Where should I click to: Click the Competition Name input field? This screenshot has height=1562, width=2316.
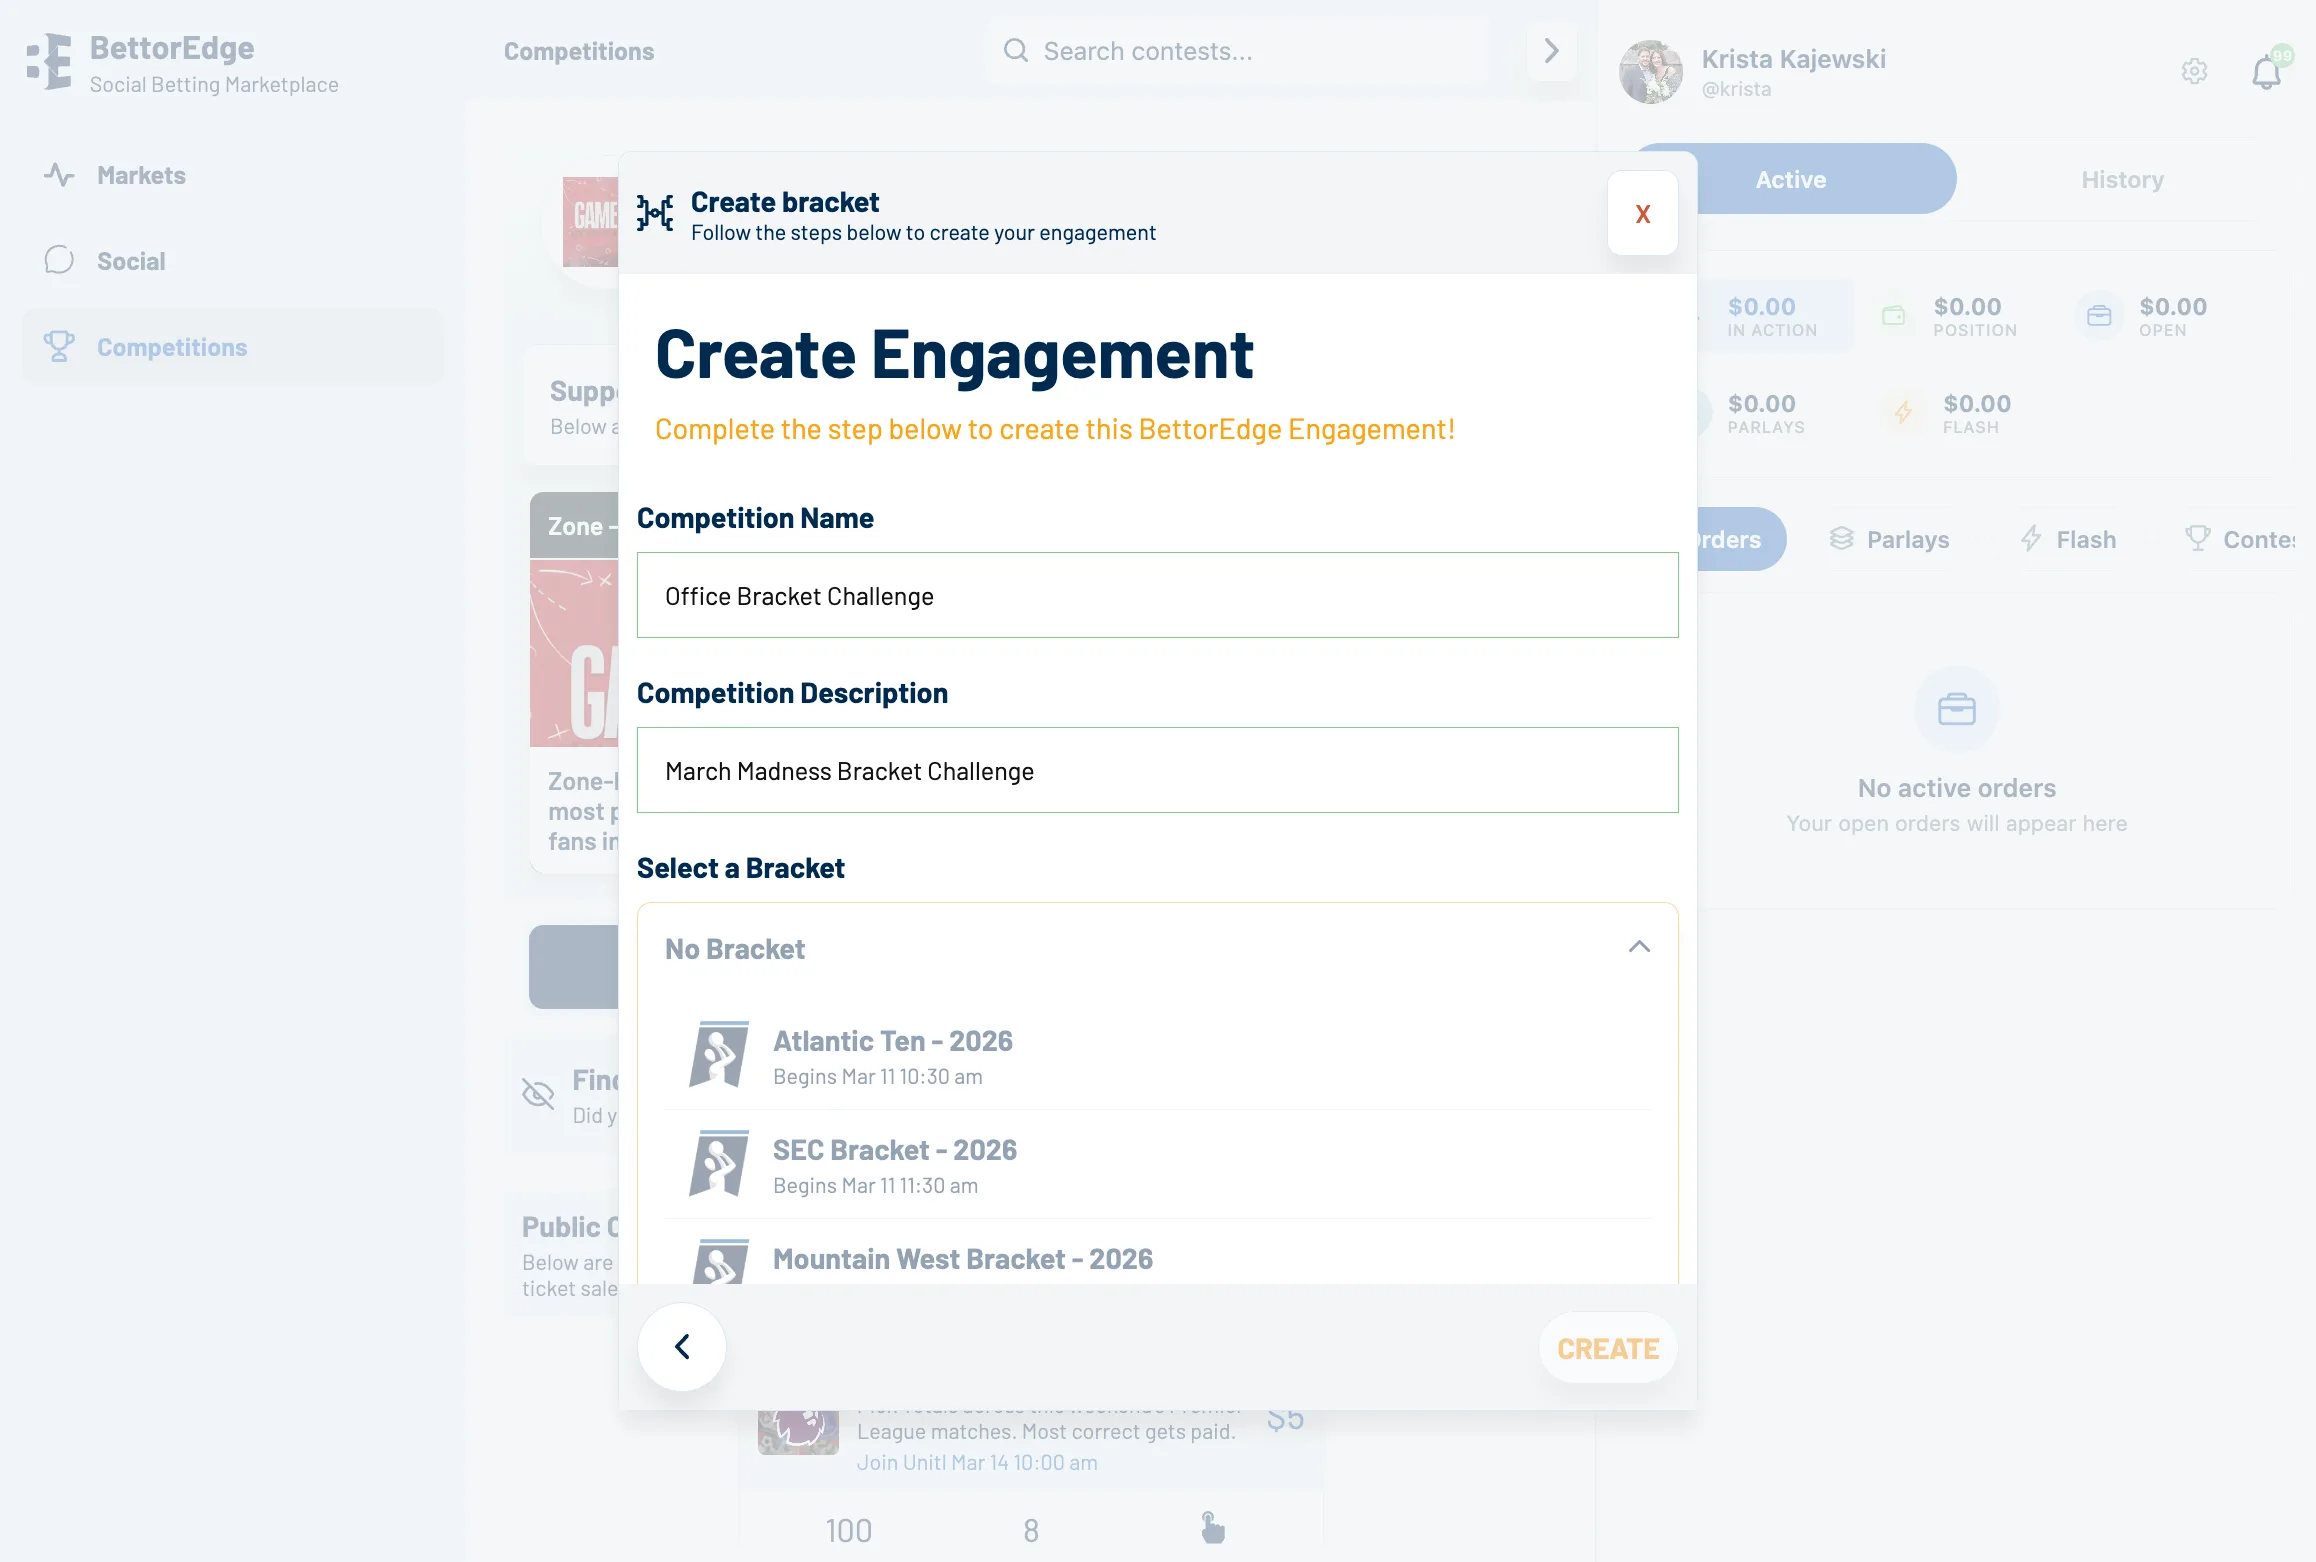[1158, 595]
